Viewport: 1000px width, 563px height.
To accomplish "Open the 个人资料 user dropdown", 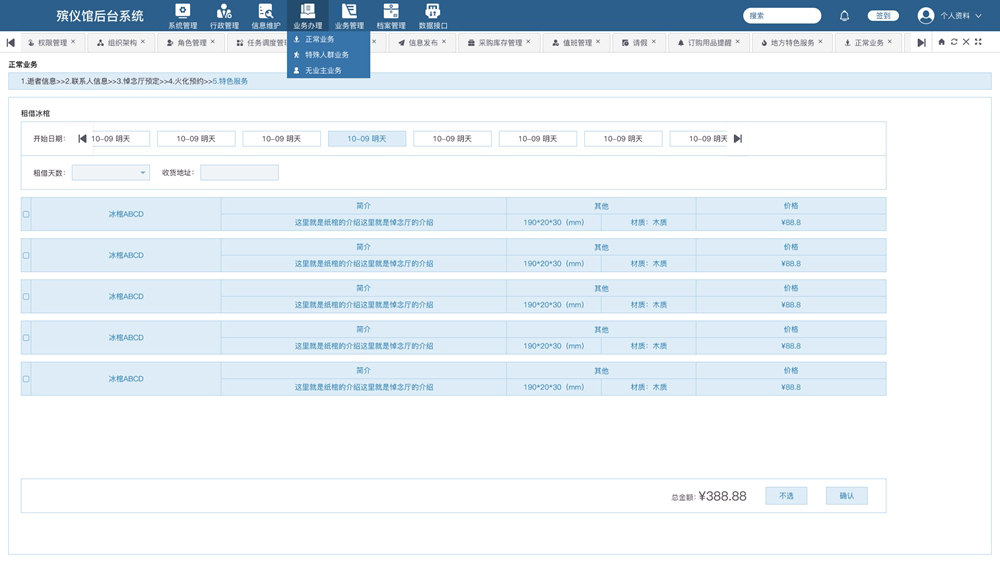I will pos(951,16).
